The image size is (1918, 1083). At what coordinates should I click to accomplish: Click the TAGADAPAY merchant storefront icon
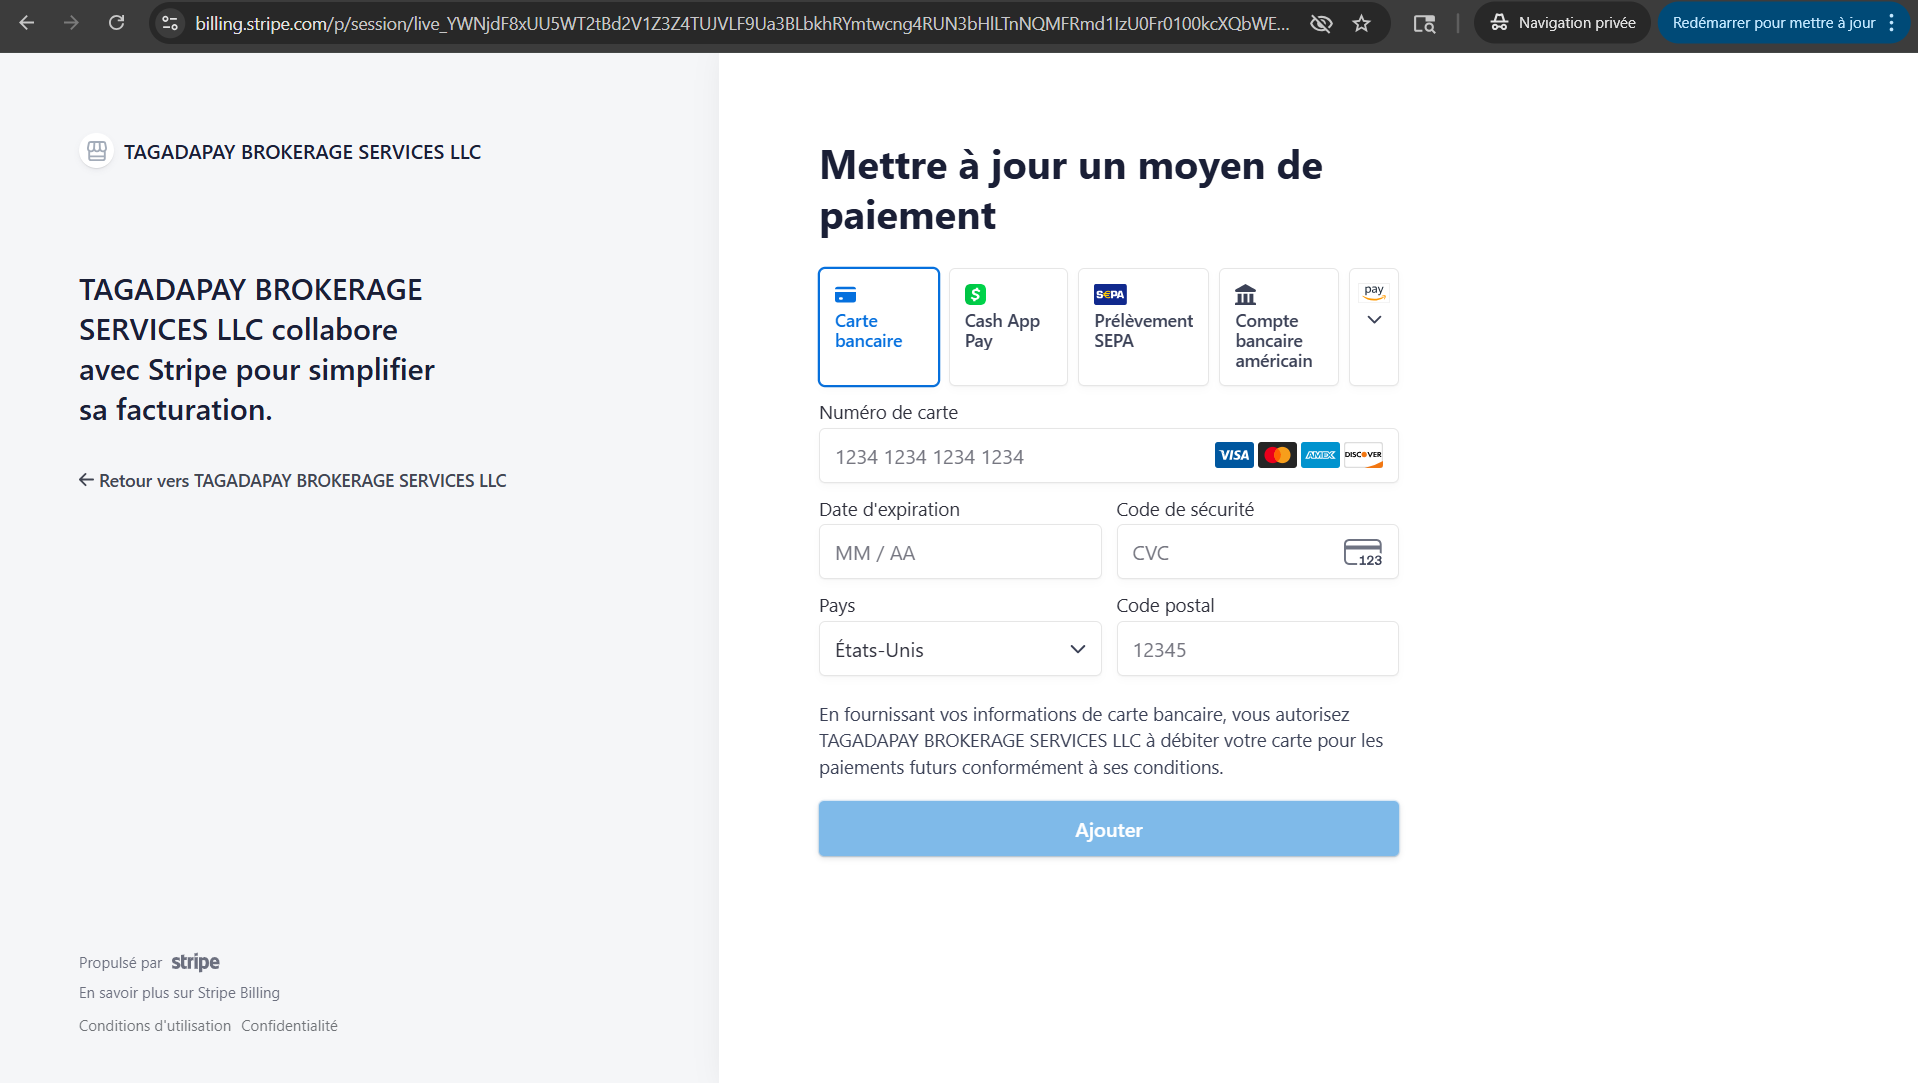(96, 151)
